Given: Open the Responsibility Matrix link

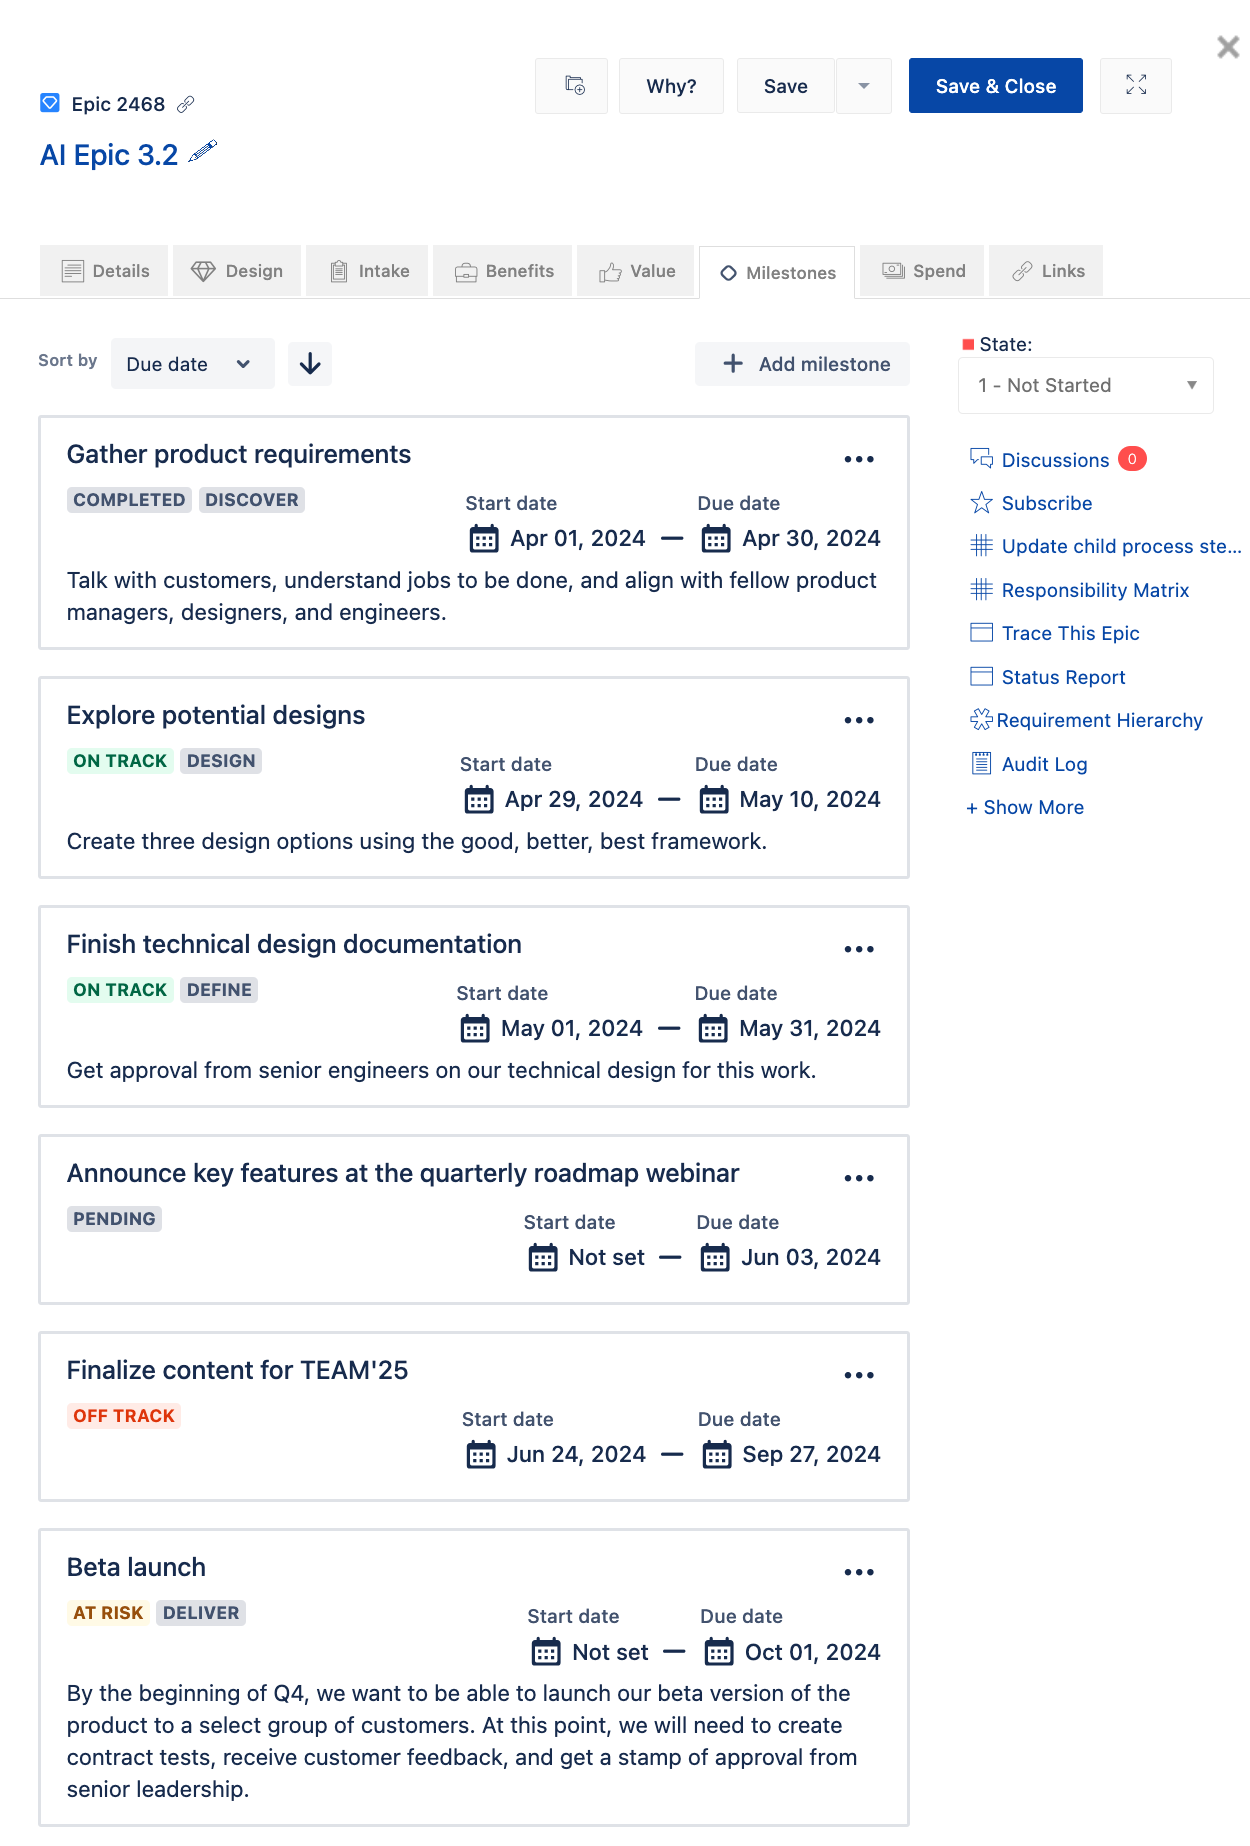Looking at the screenshot, I should tap(1095, 590).
